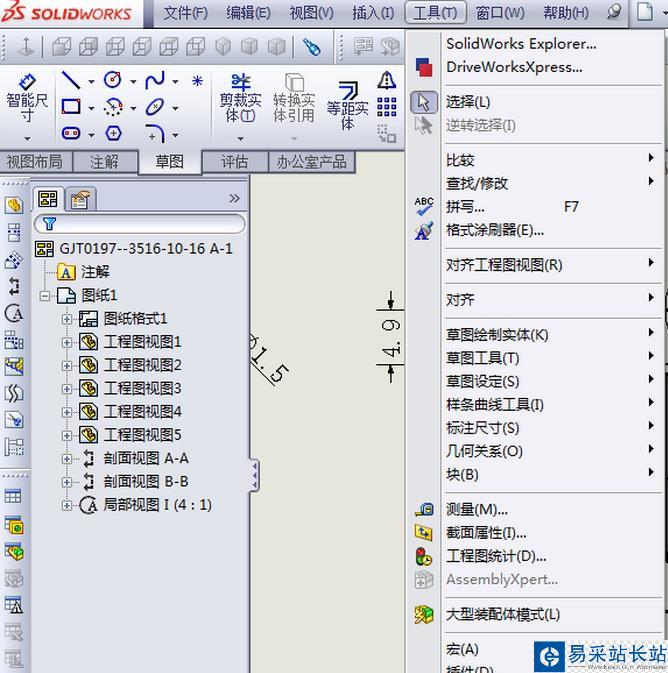
Task: Choose DriveWorksXpress... menu entry
Action: tap(514, 67)
